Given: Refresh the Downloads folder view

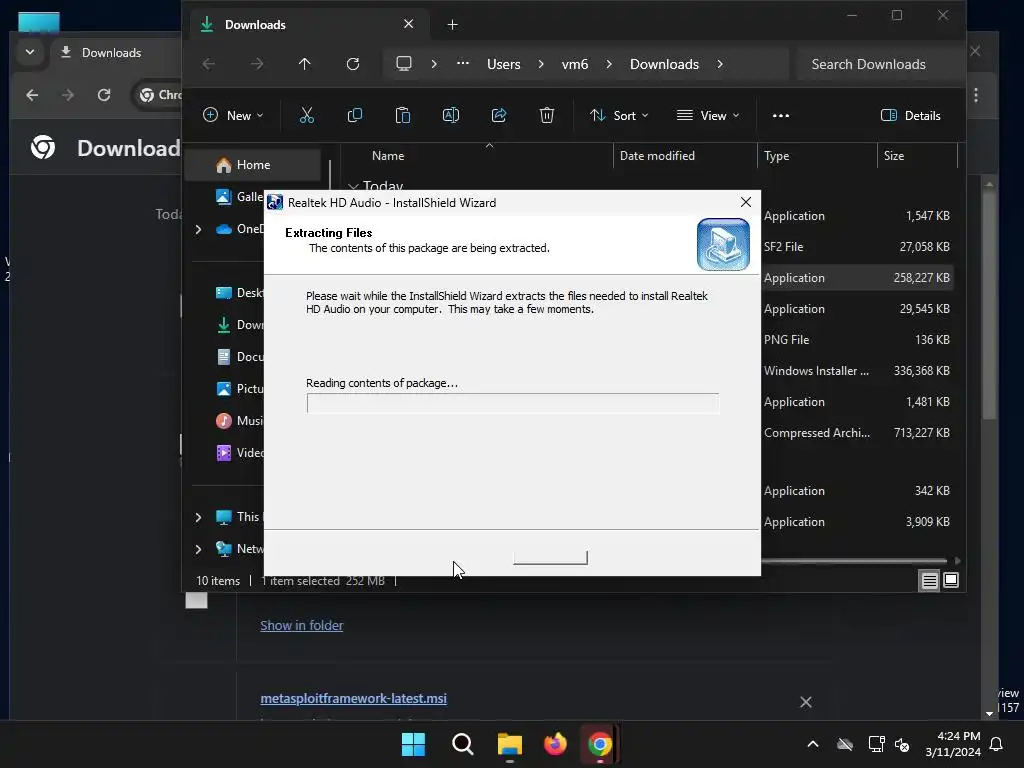Looking at the screenshot, I should click(353, 64).
